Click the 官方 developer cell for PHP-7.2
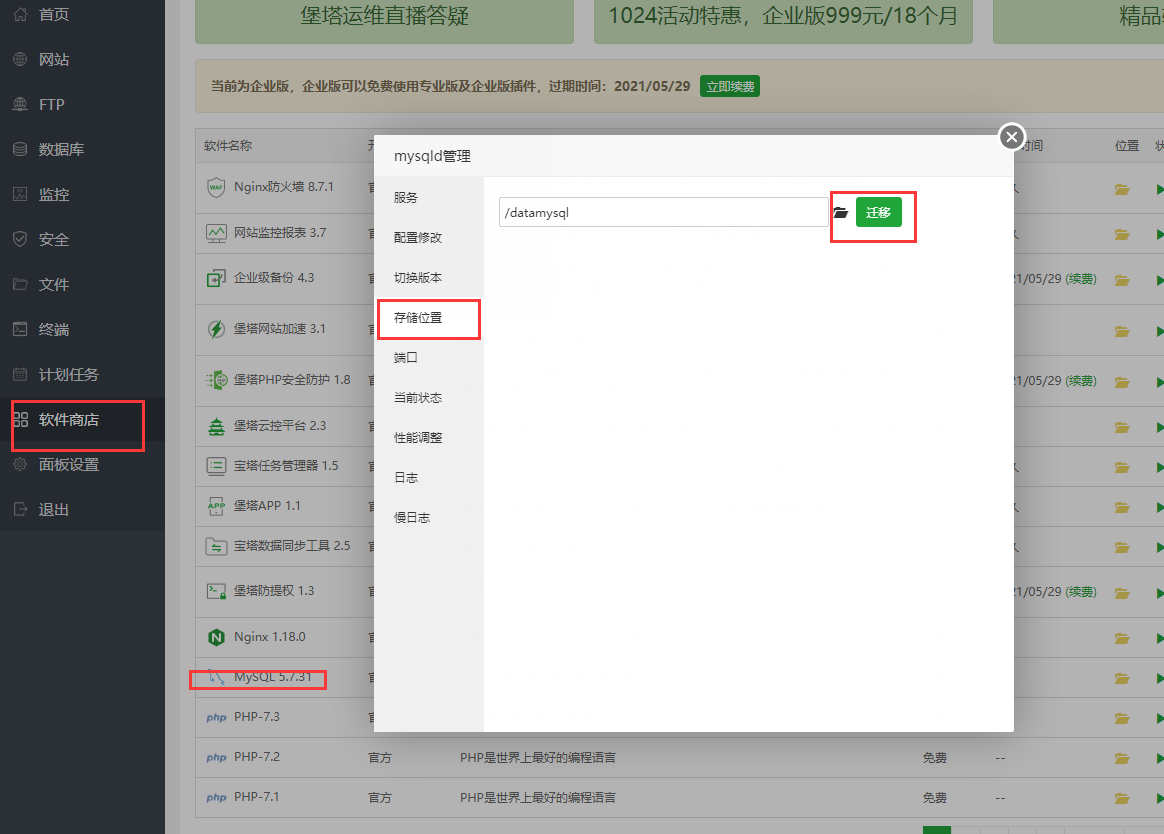The image size is (1164, 834). 380,758
